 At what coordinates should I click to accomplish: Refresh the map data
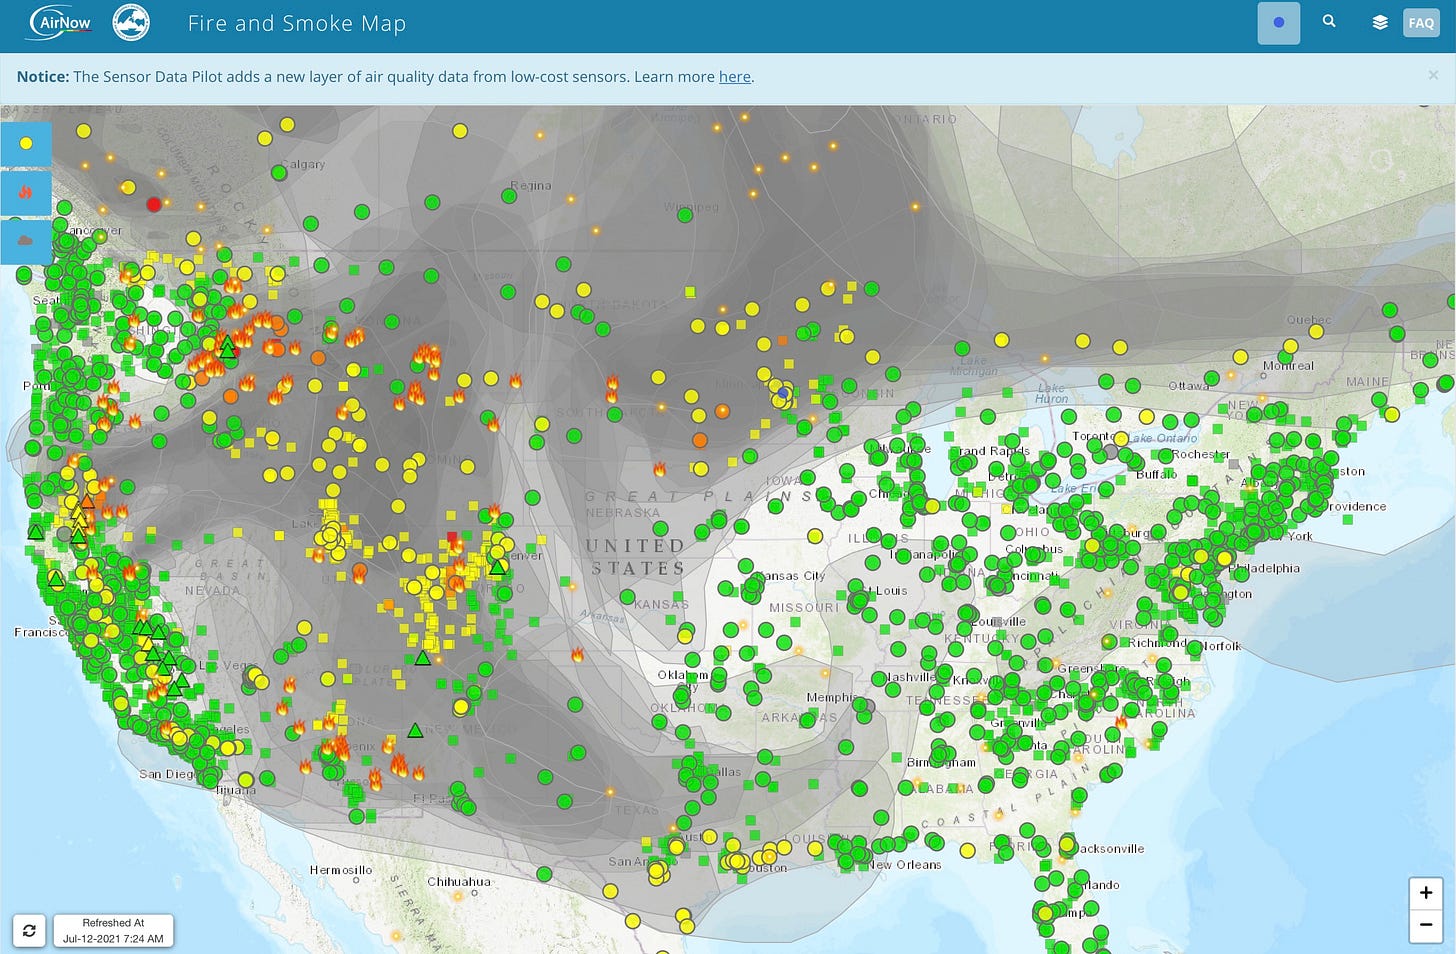(29, 931)
